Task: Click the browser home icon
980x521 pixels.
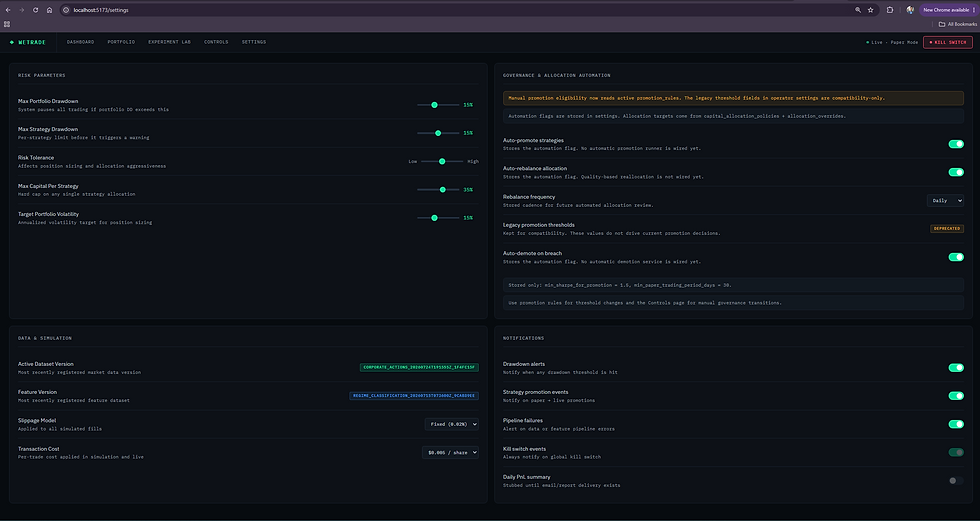Action: pyautogui.click(x=49, y=10)
